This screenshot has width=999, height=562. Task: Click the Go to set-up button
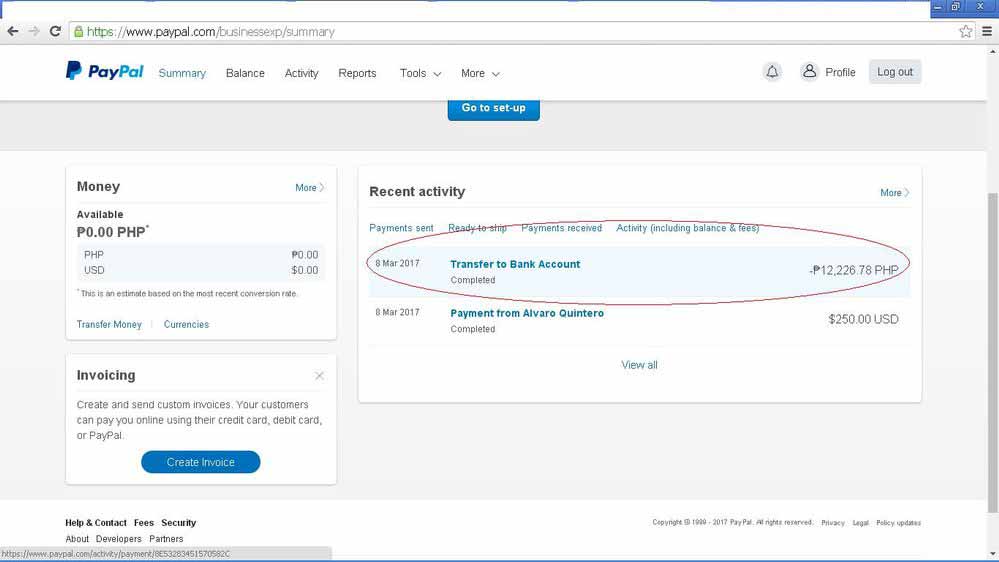494,108
